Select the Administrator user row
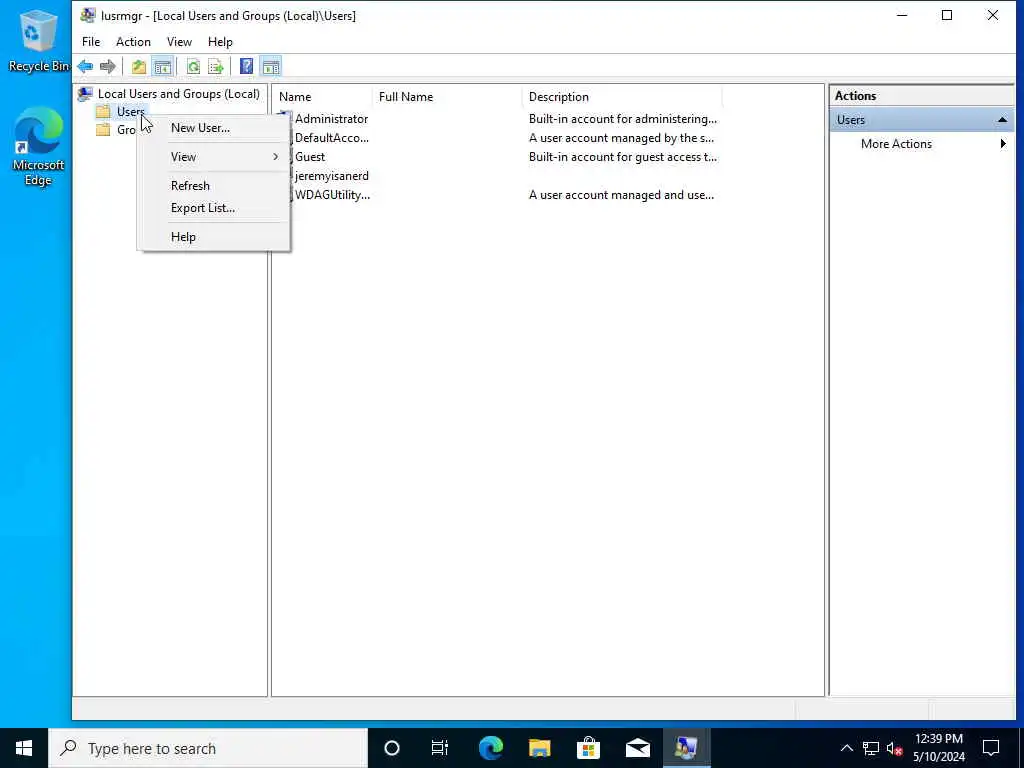 pos(331,119)
